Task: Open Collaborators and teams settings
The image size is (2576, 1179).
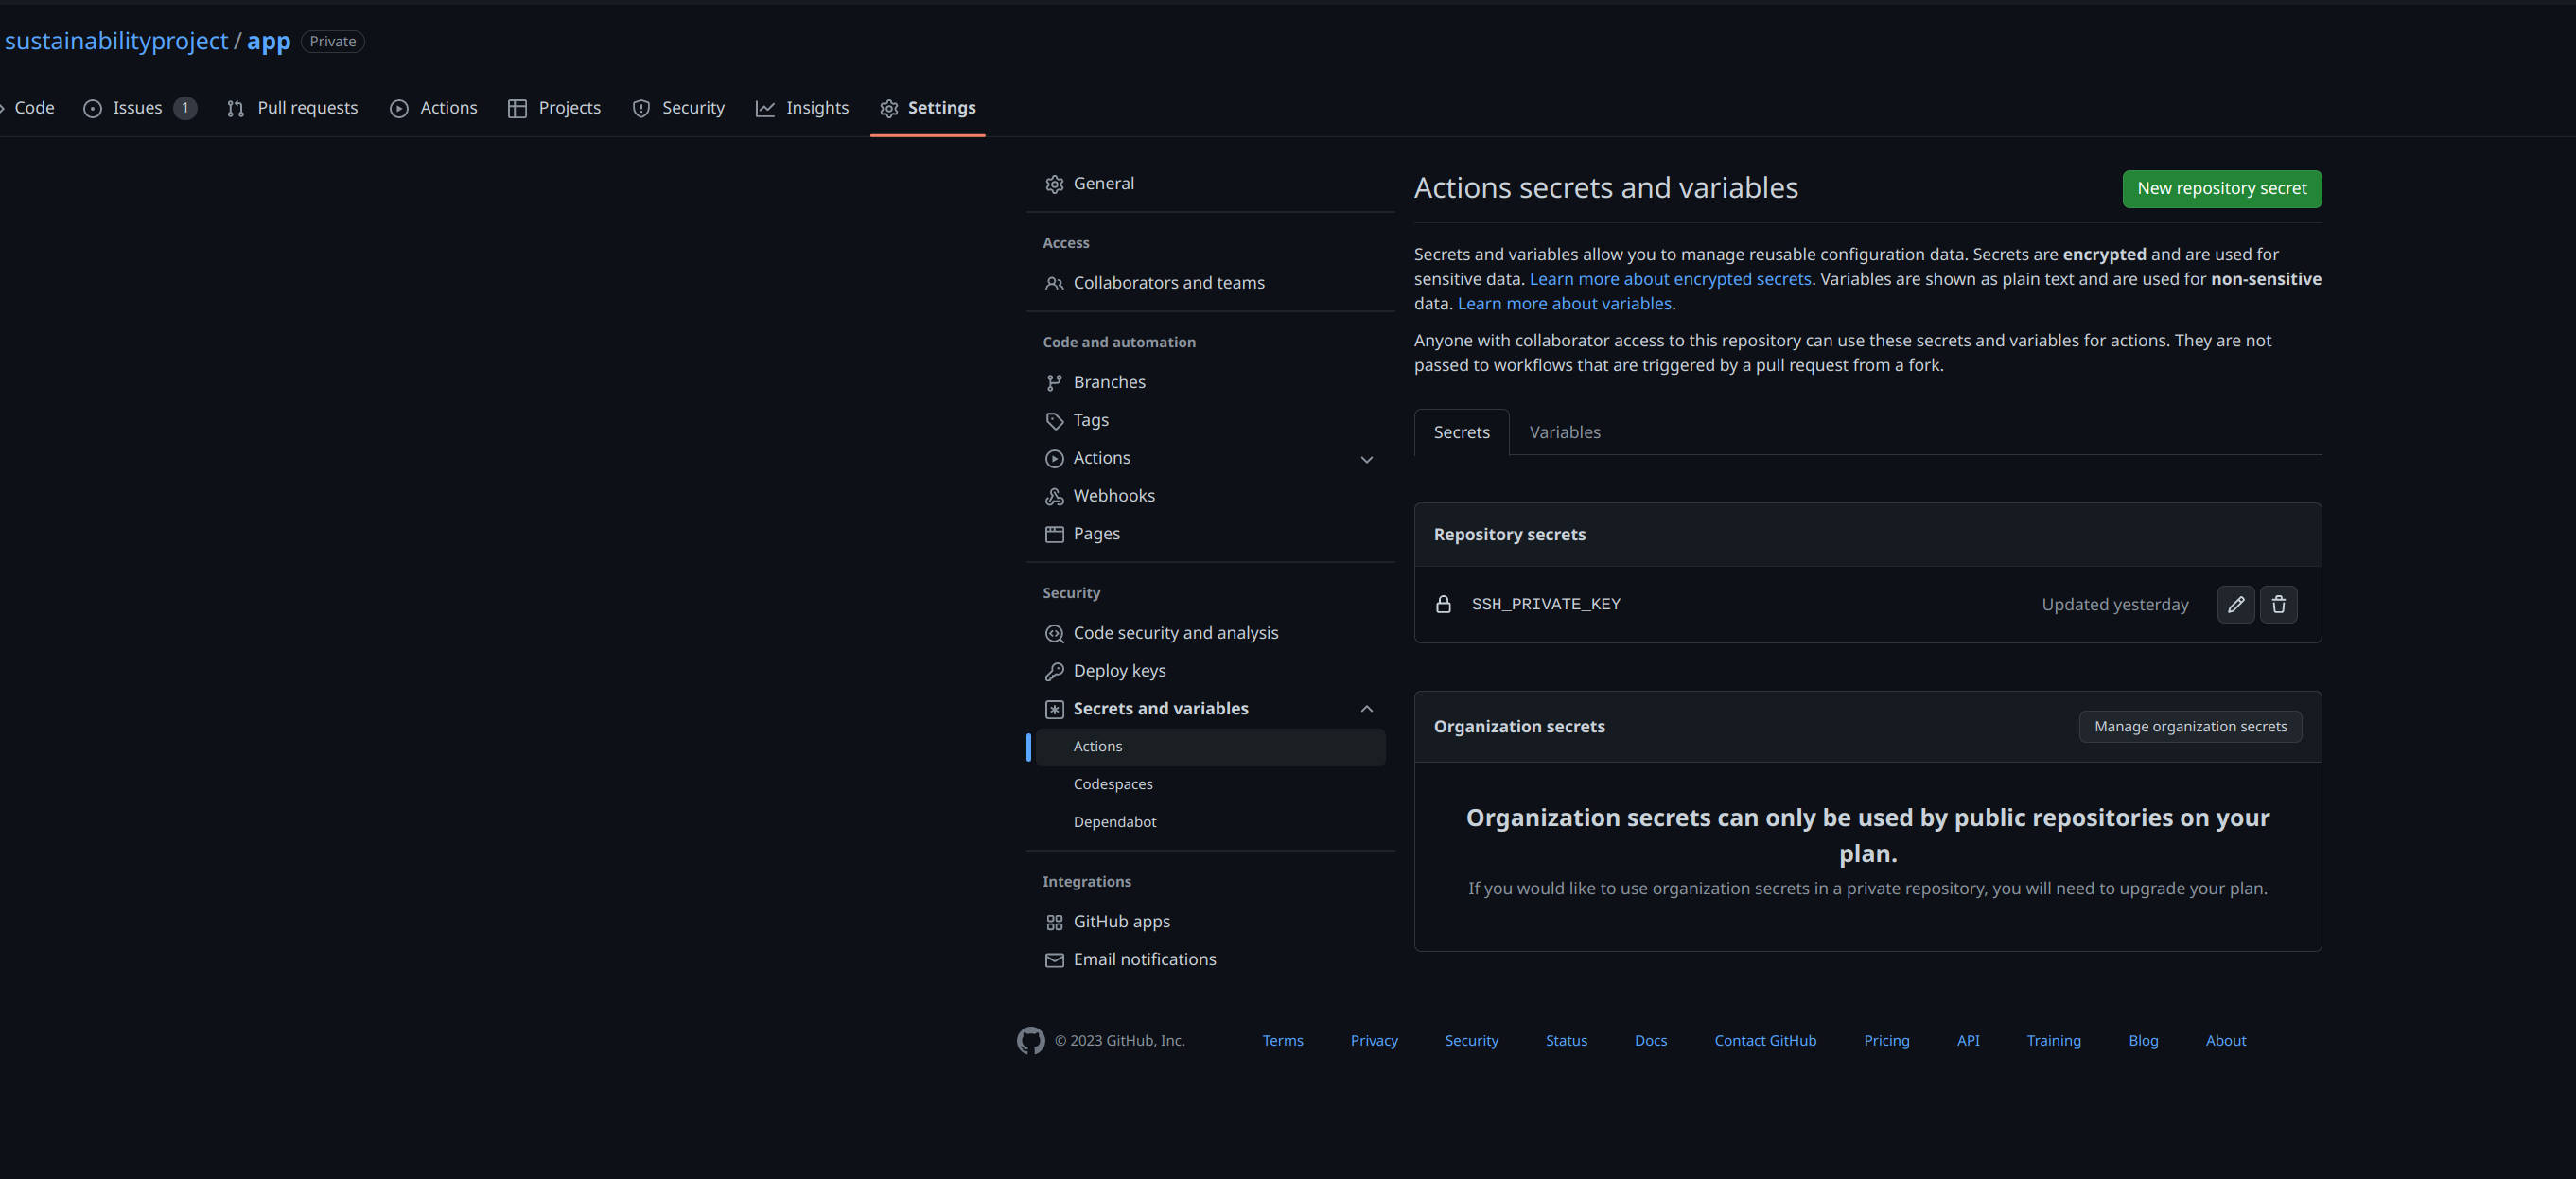Action: 1168,282
